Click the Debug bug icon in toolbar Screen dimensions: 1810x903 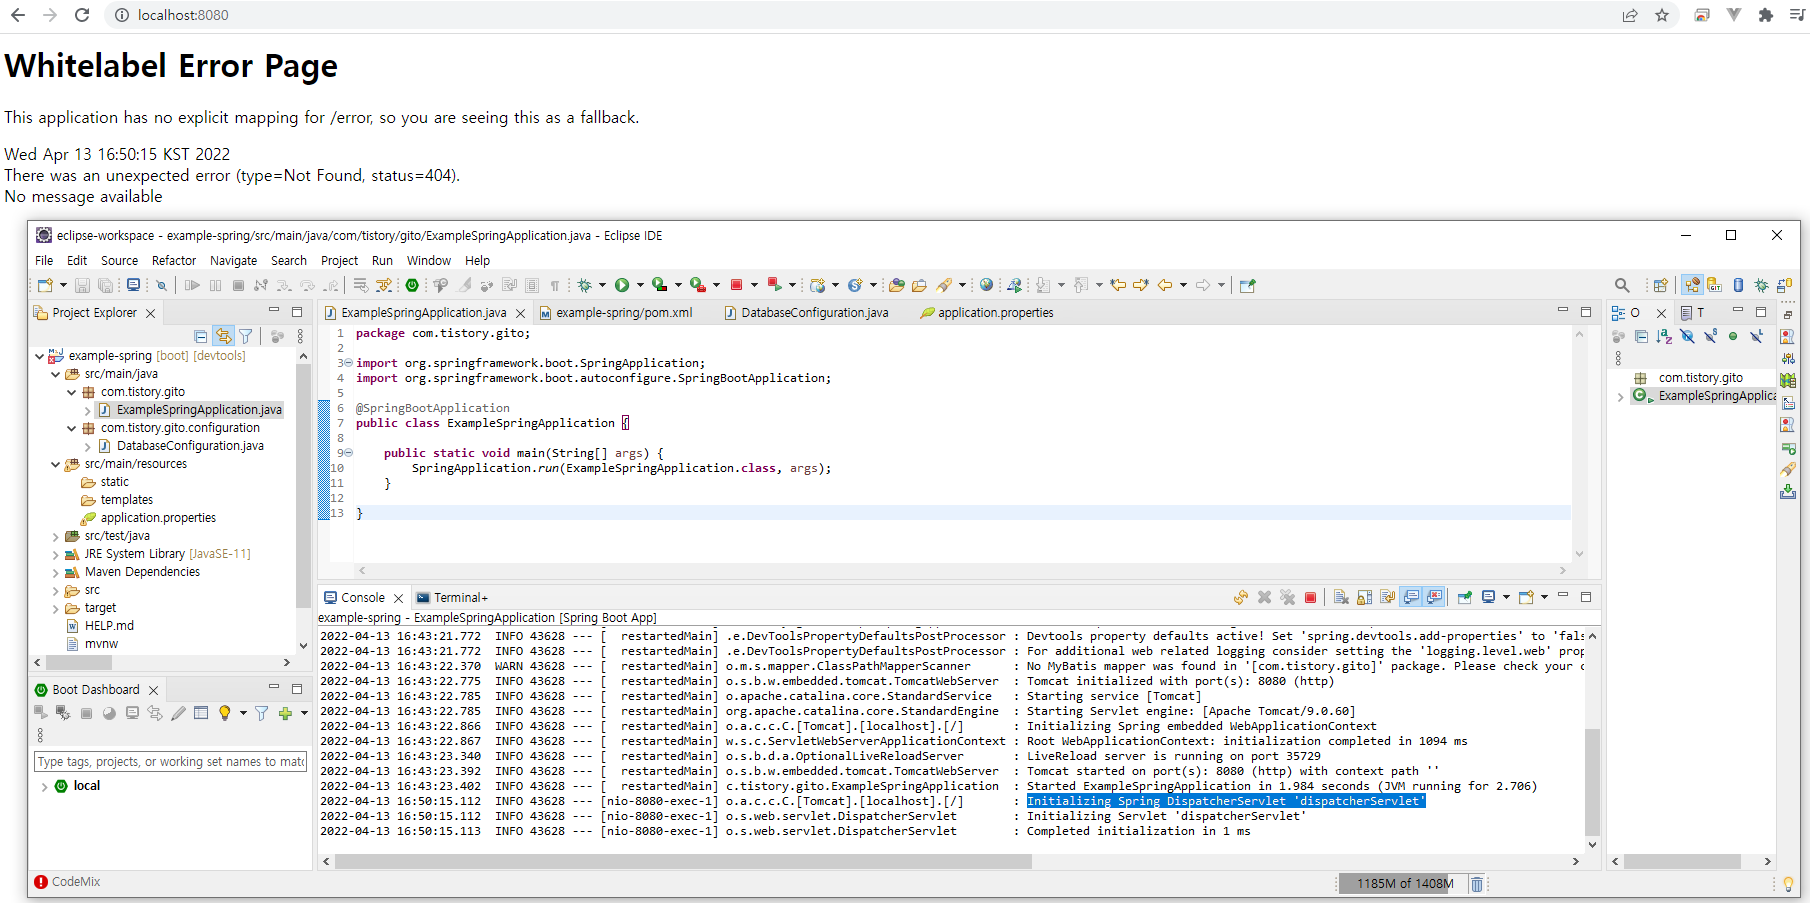(585, 286)
